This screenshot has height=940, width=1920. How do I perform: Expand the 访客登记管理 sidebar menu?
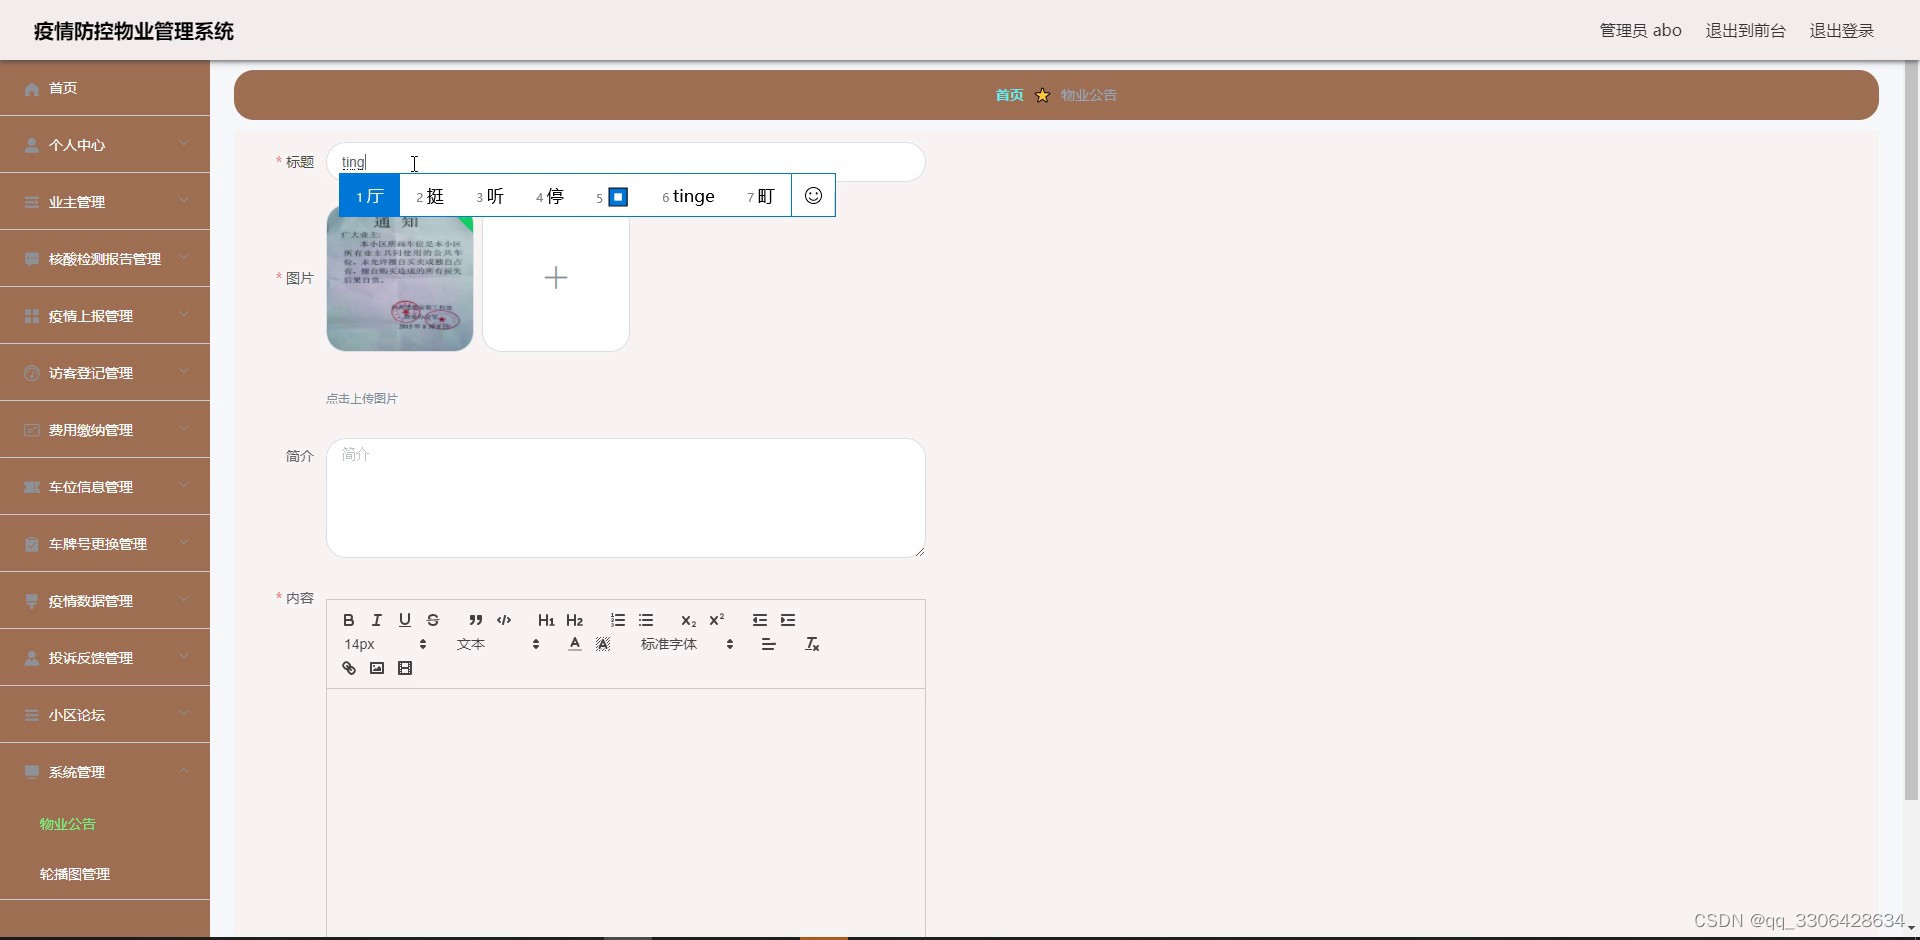[x=105, y=373]
